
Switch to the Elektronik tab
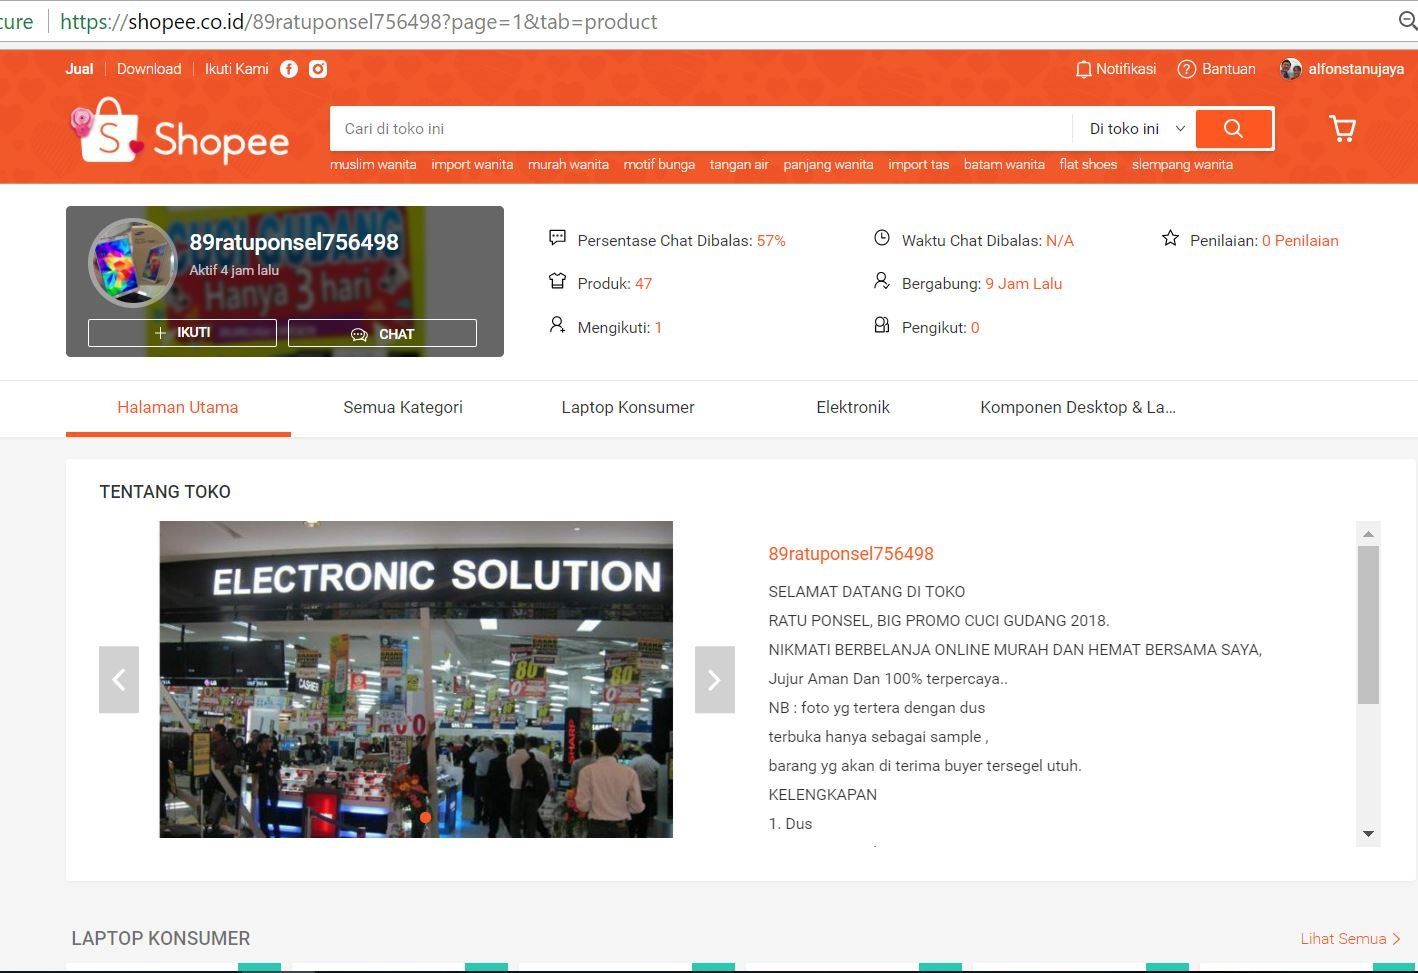[853, 408]
